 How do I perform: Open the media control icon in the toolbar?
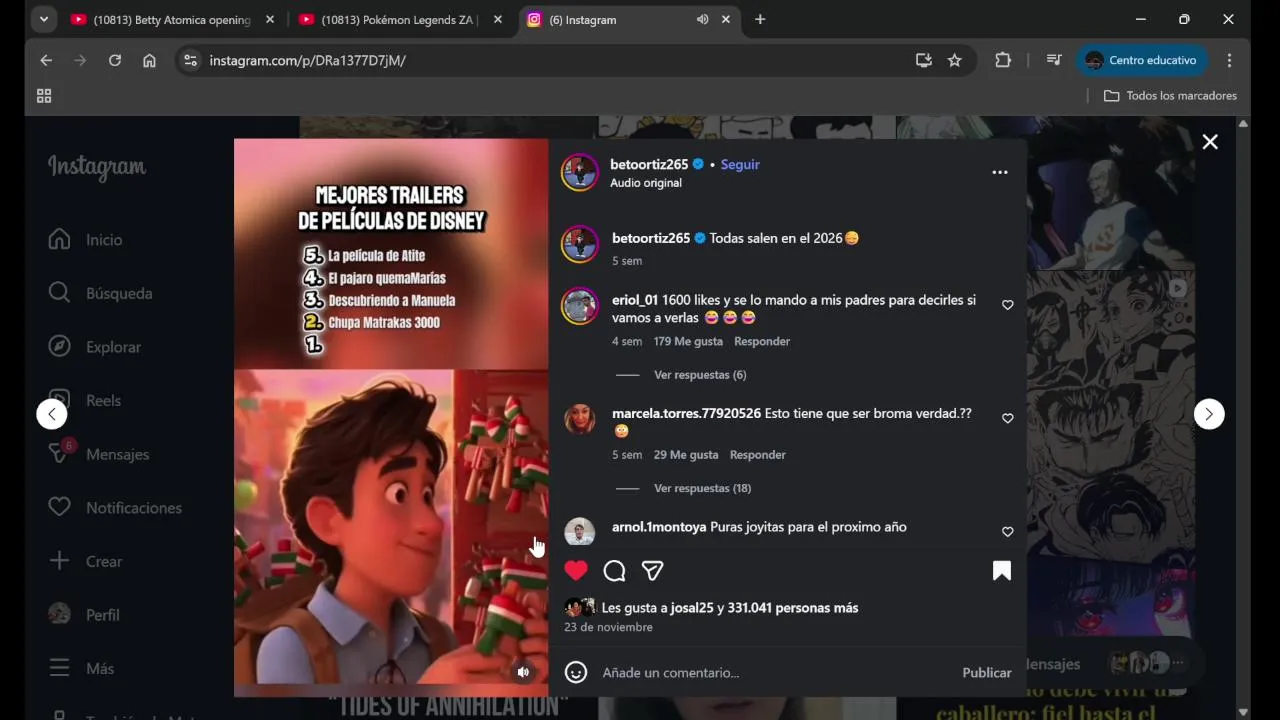coord(1053,61)
